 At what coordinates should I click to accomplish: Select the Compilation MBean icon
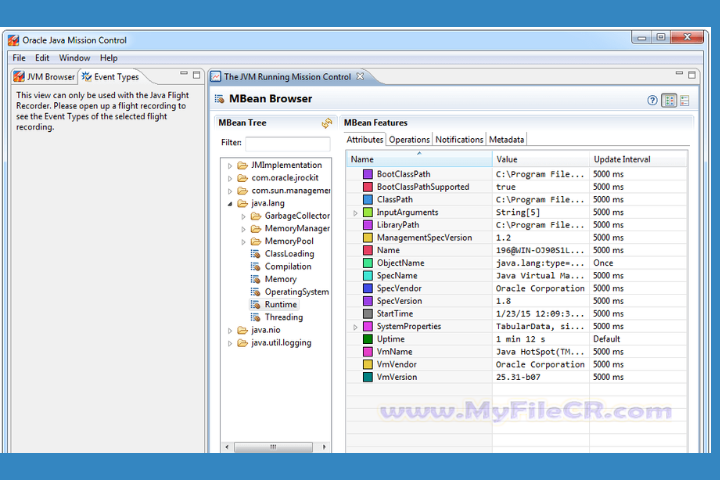pyautogui.click(x=255, y=266)
